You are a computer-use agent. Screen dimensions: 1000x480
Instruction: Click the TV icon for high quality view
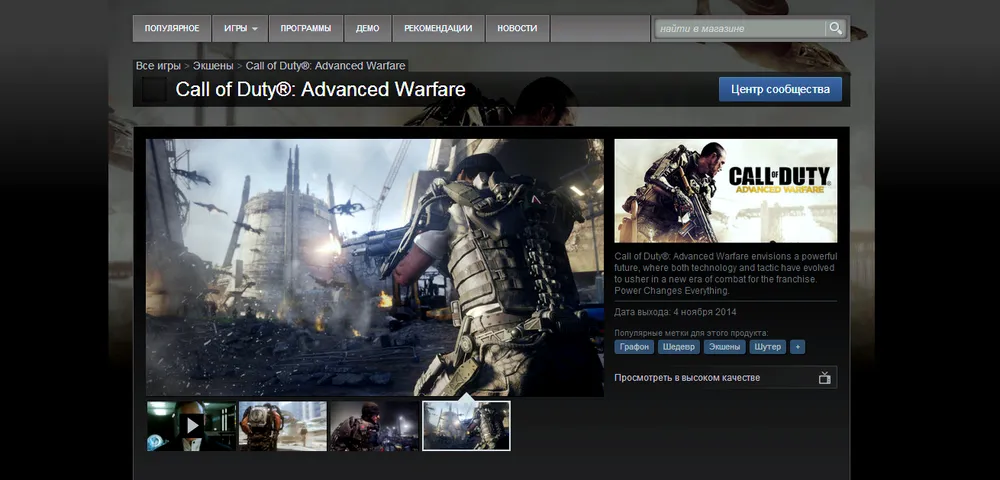824,378
